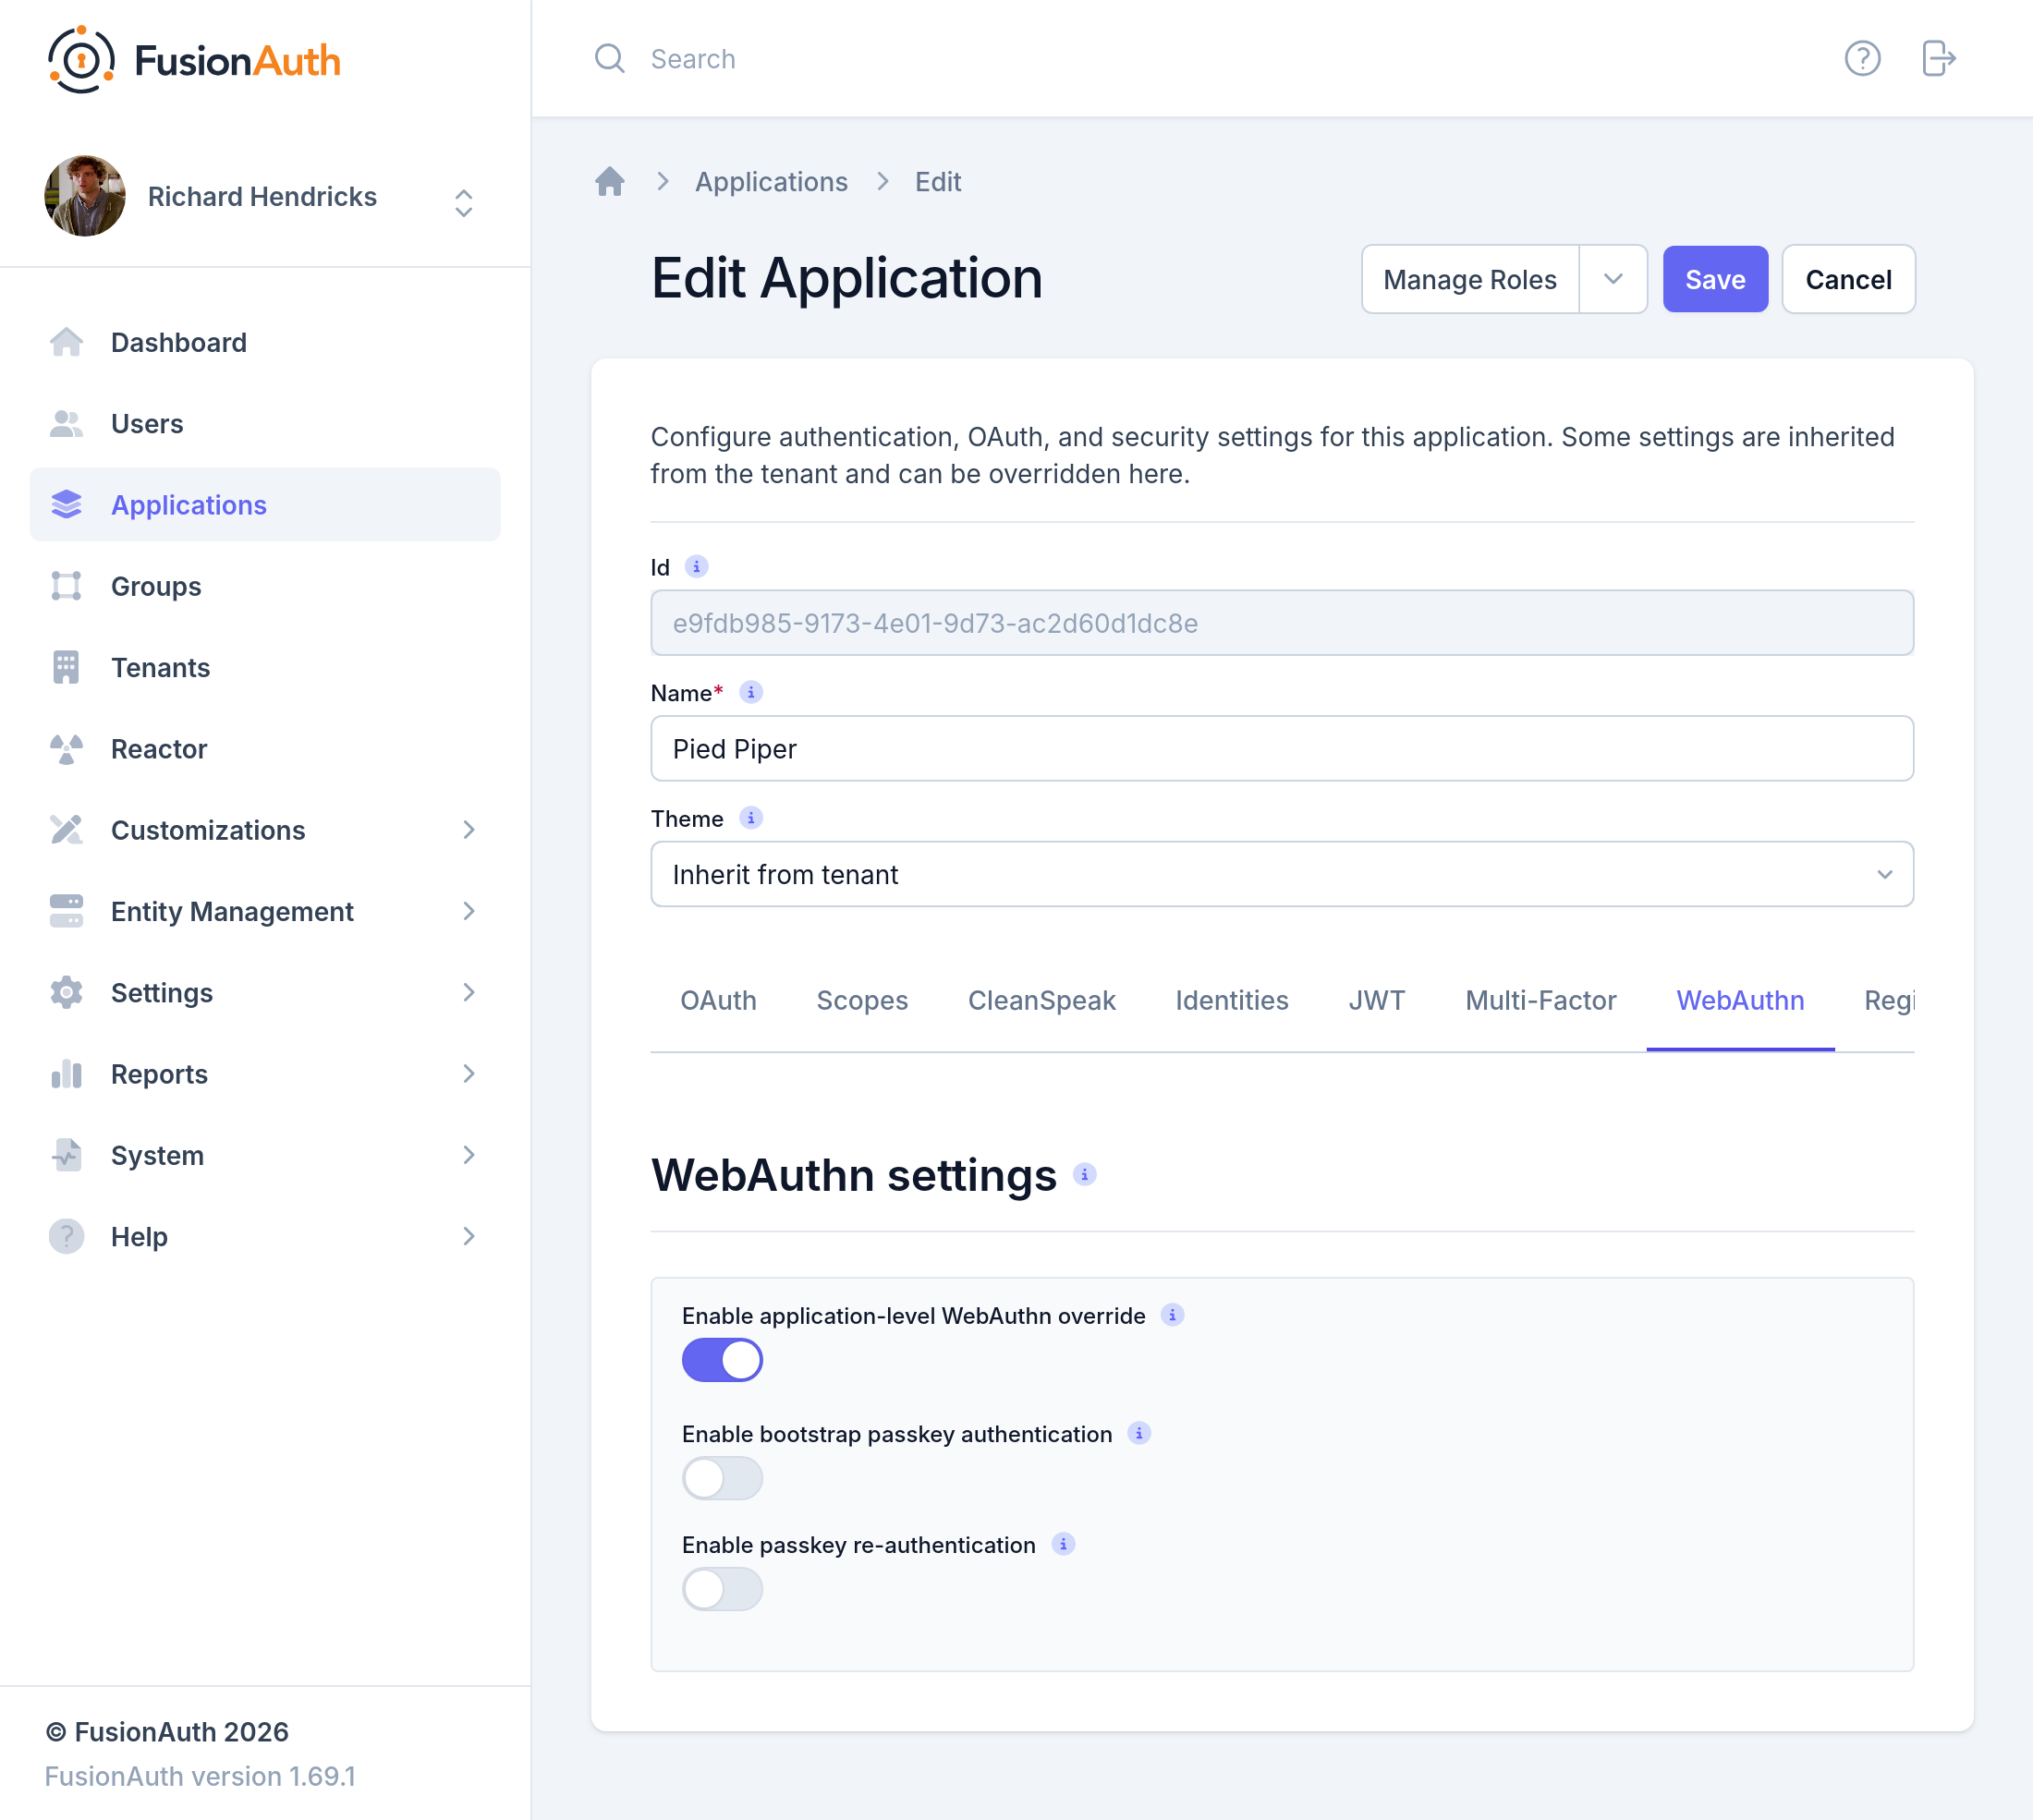
Task: Click the search magnifier icon
Action: (609, 58)
